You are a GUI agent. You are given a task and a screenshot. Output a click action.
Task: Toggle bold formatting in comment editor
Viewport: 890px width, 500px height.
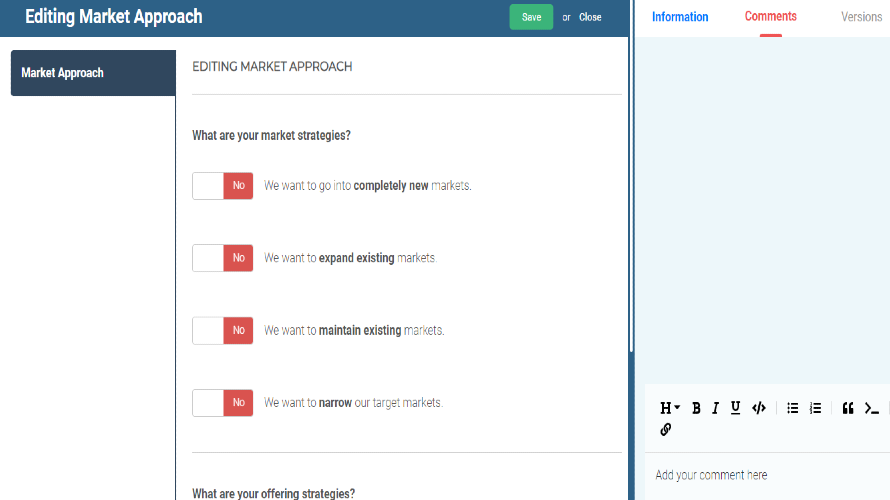696,408
